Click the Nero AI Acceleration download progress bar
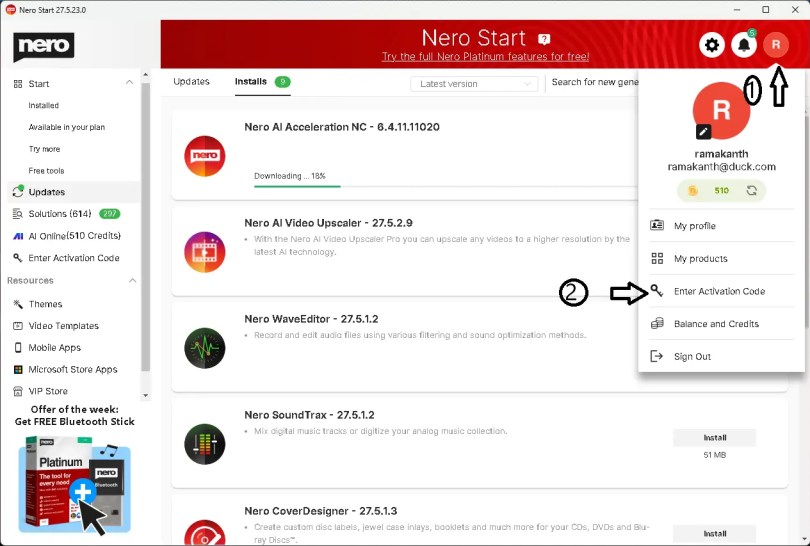810x546 pixels. 444,186
